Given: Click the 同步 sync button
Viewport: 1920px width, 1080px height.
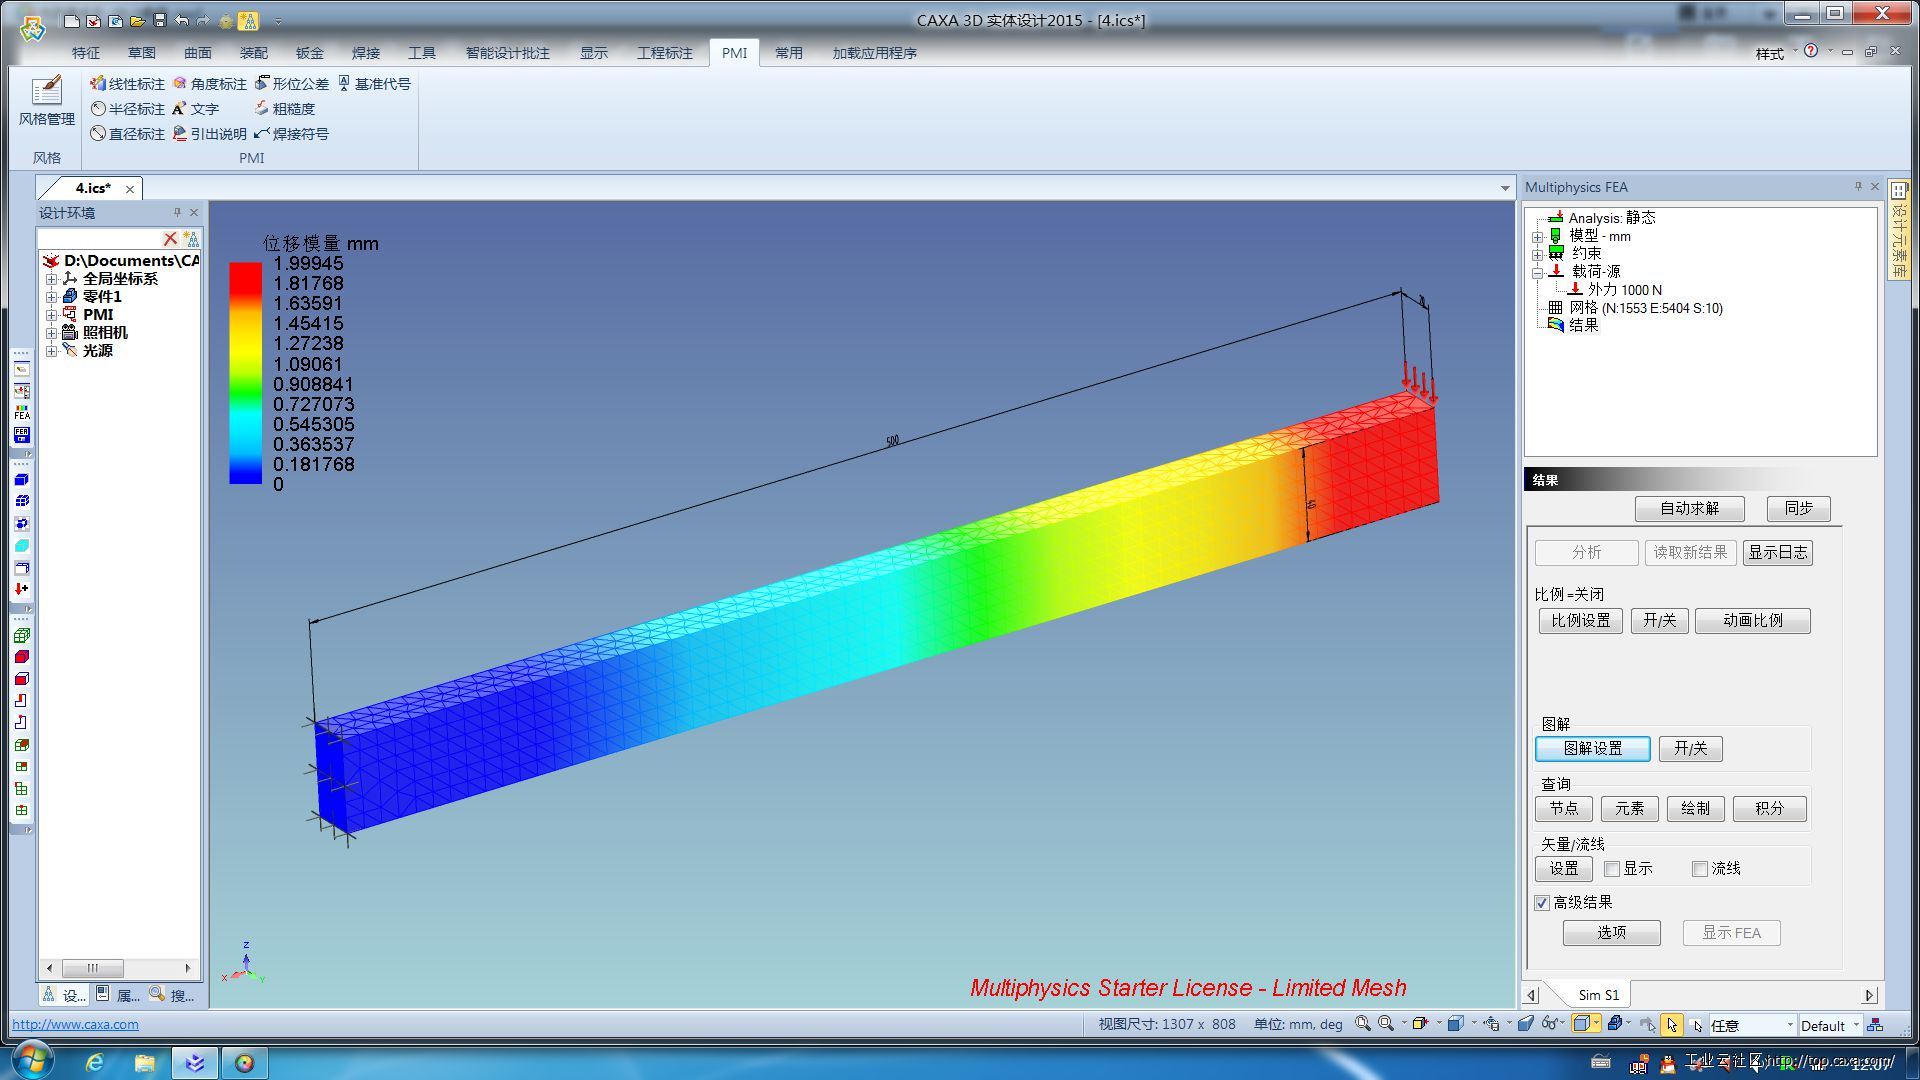Looking at the screenshot, I should click(1799, 509).
